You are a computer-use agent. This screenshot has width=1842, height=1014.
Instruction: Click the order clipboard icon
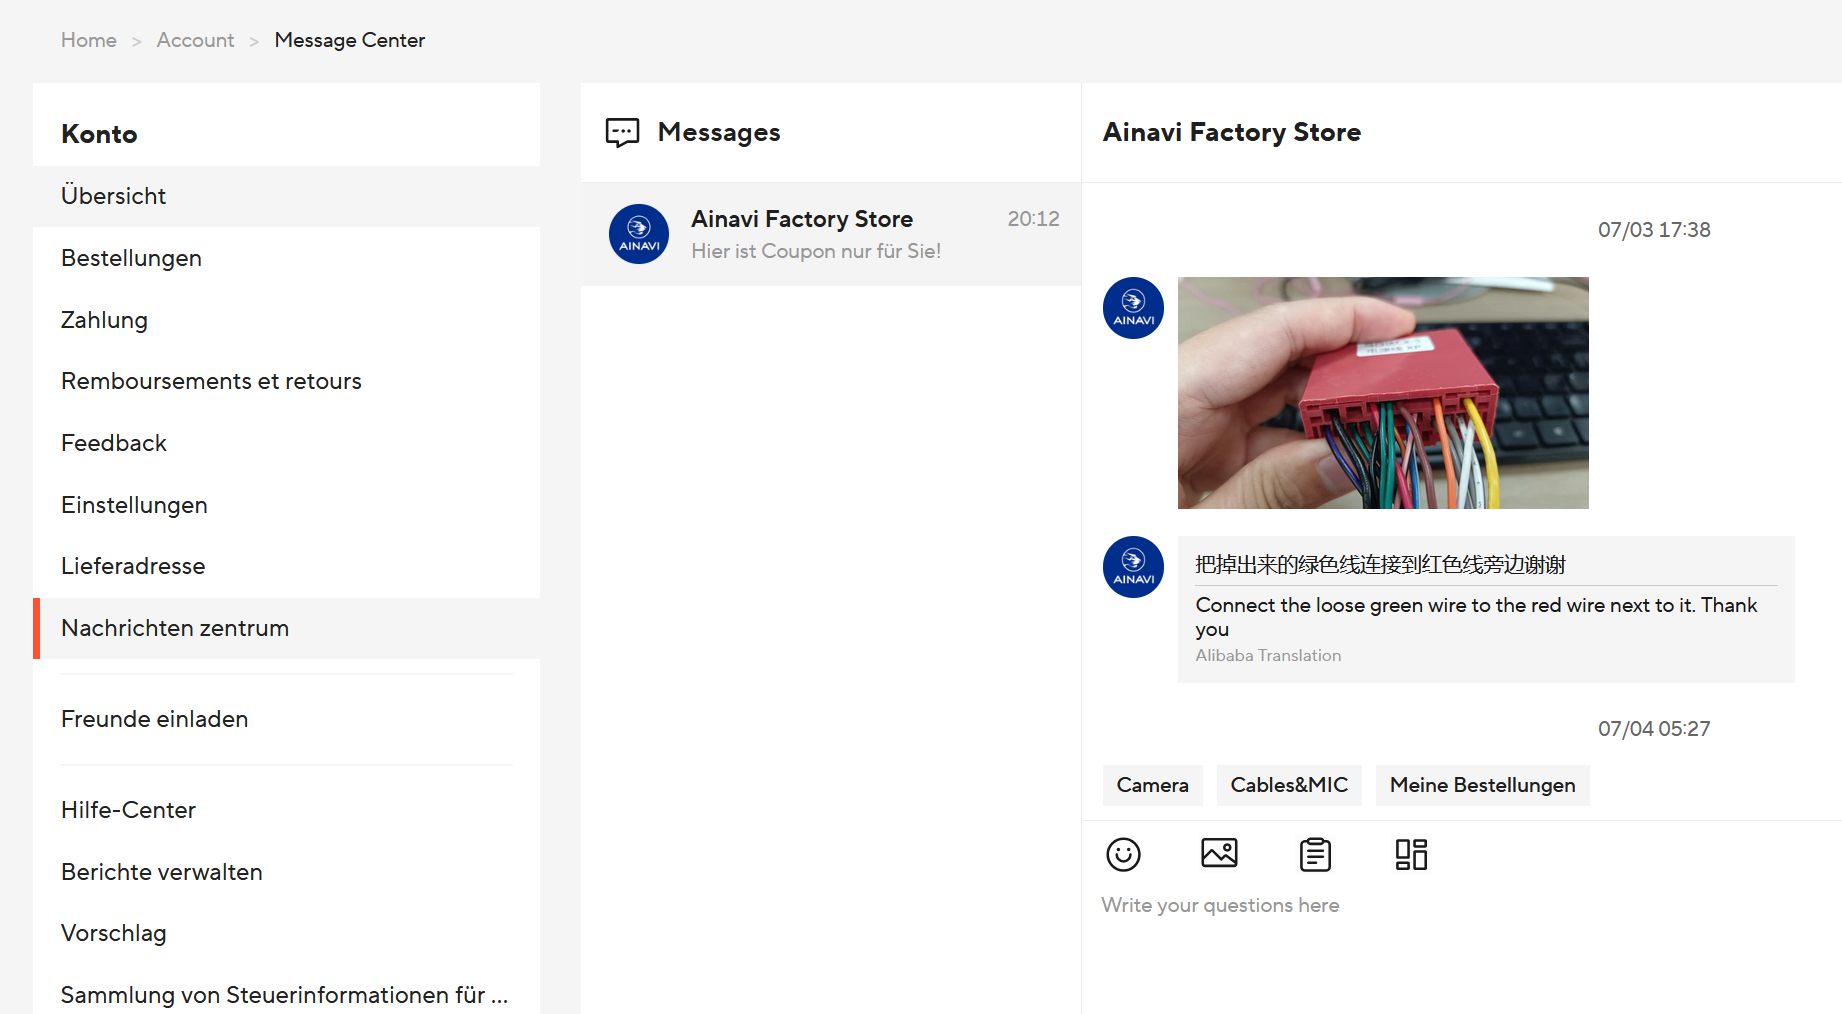pyautogui.click(x=1315, y=855)
